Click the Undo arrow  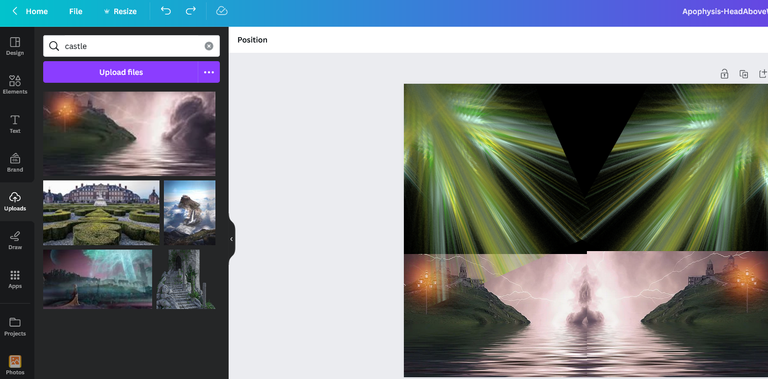[166, 11]
